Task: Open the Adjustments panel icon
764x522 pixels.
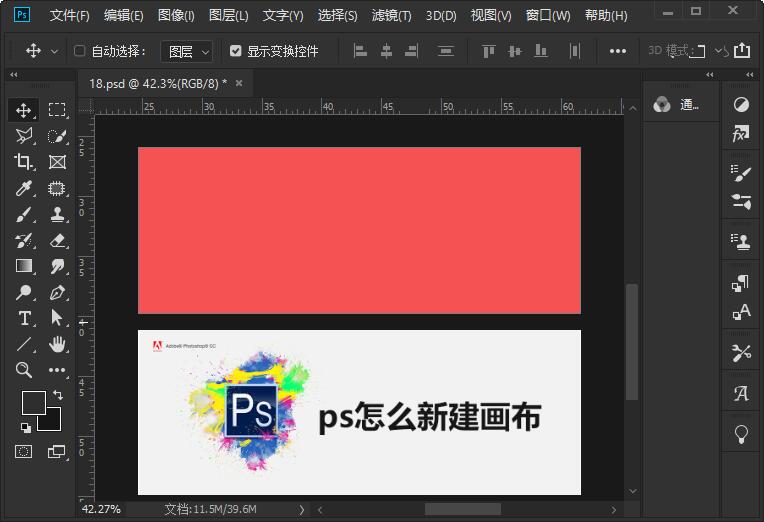Action: click(x=741, y=104)
